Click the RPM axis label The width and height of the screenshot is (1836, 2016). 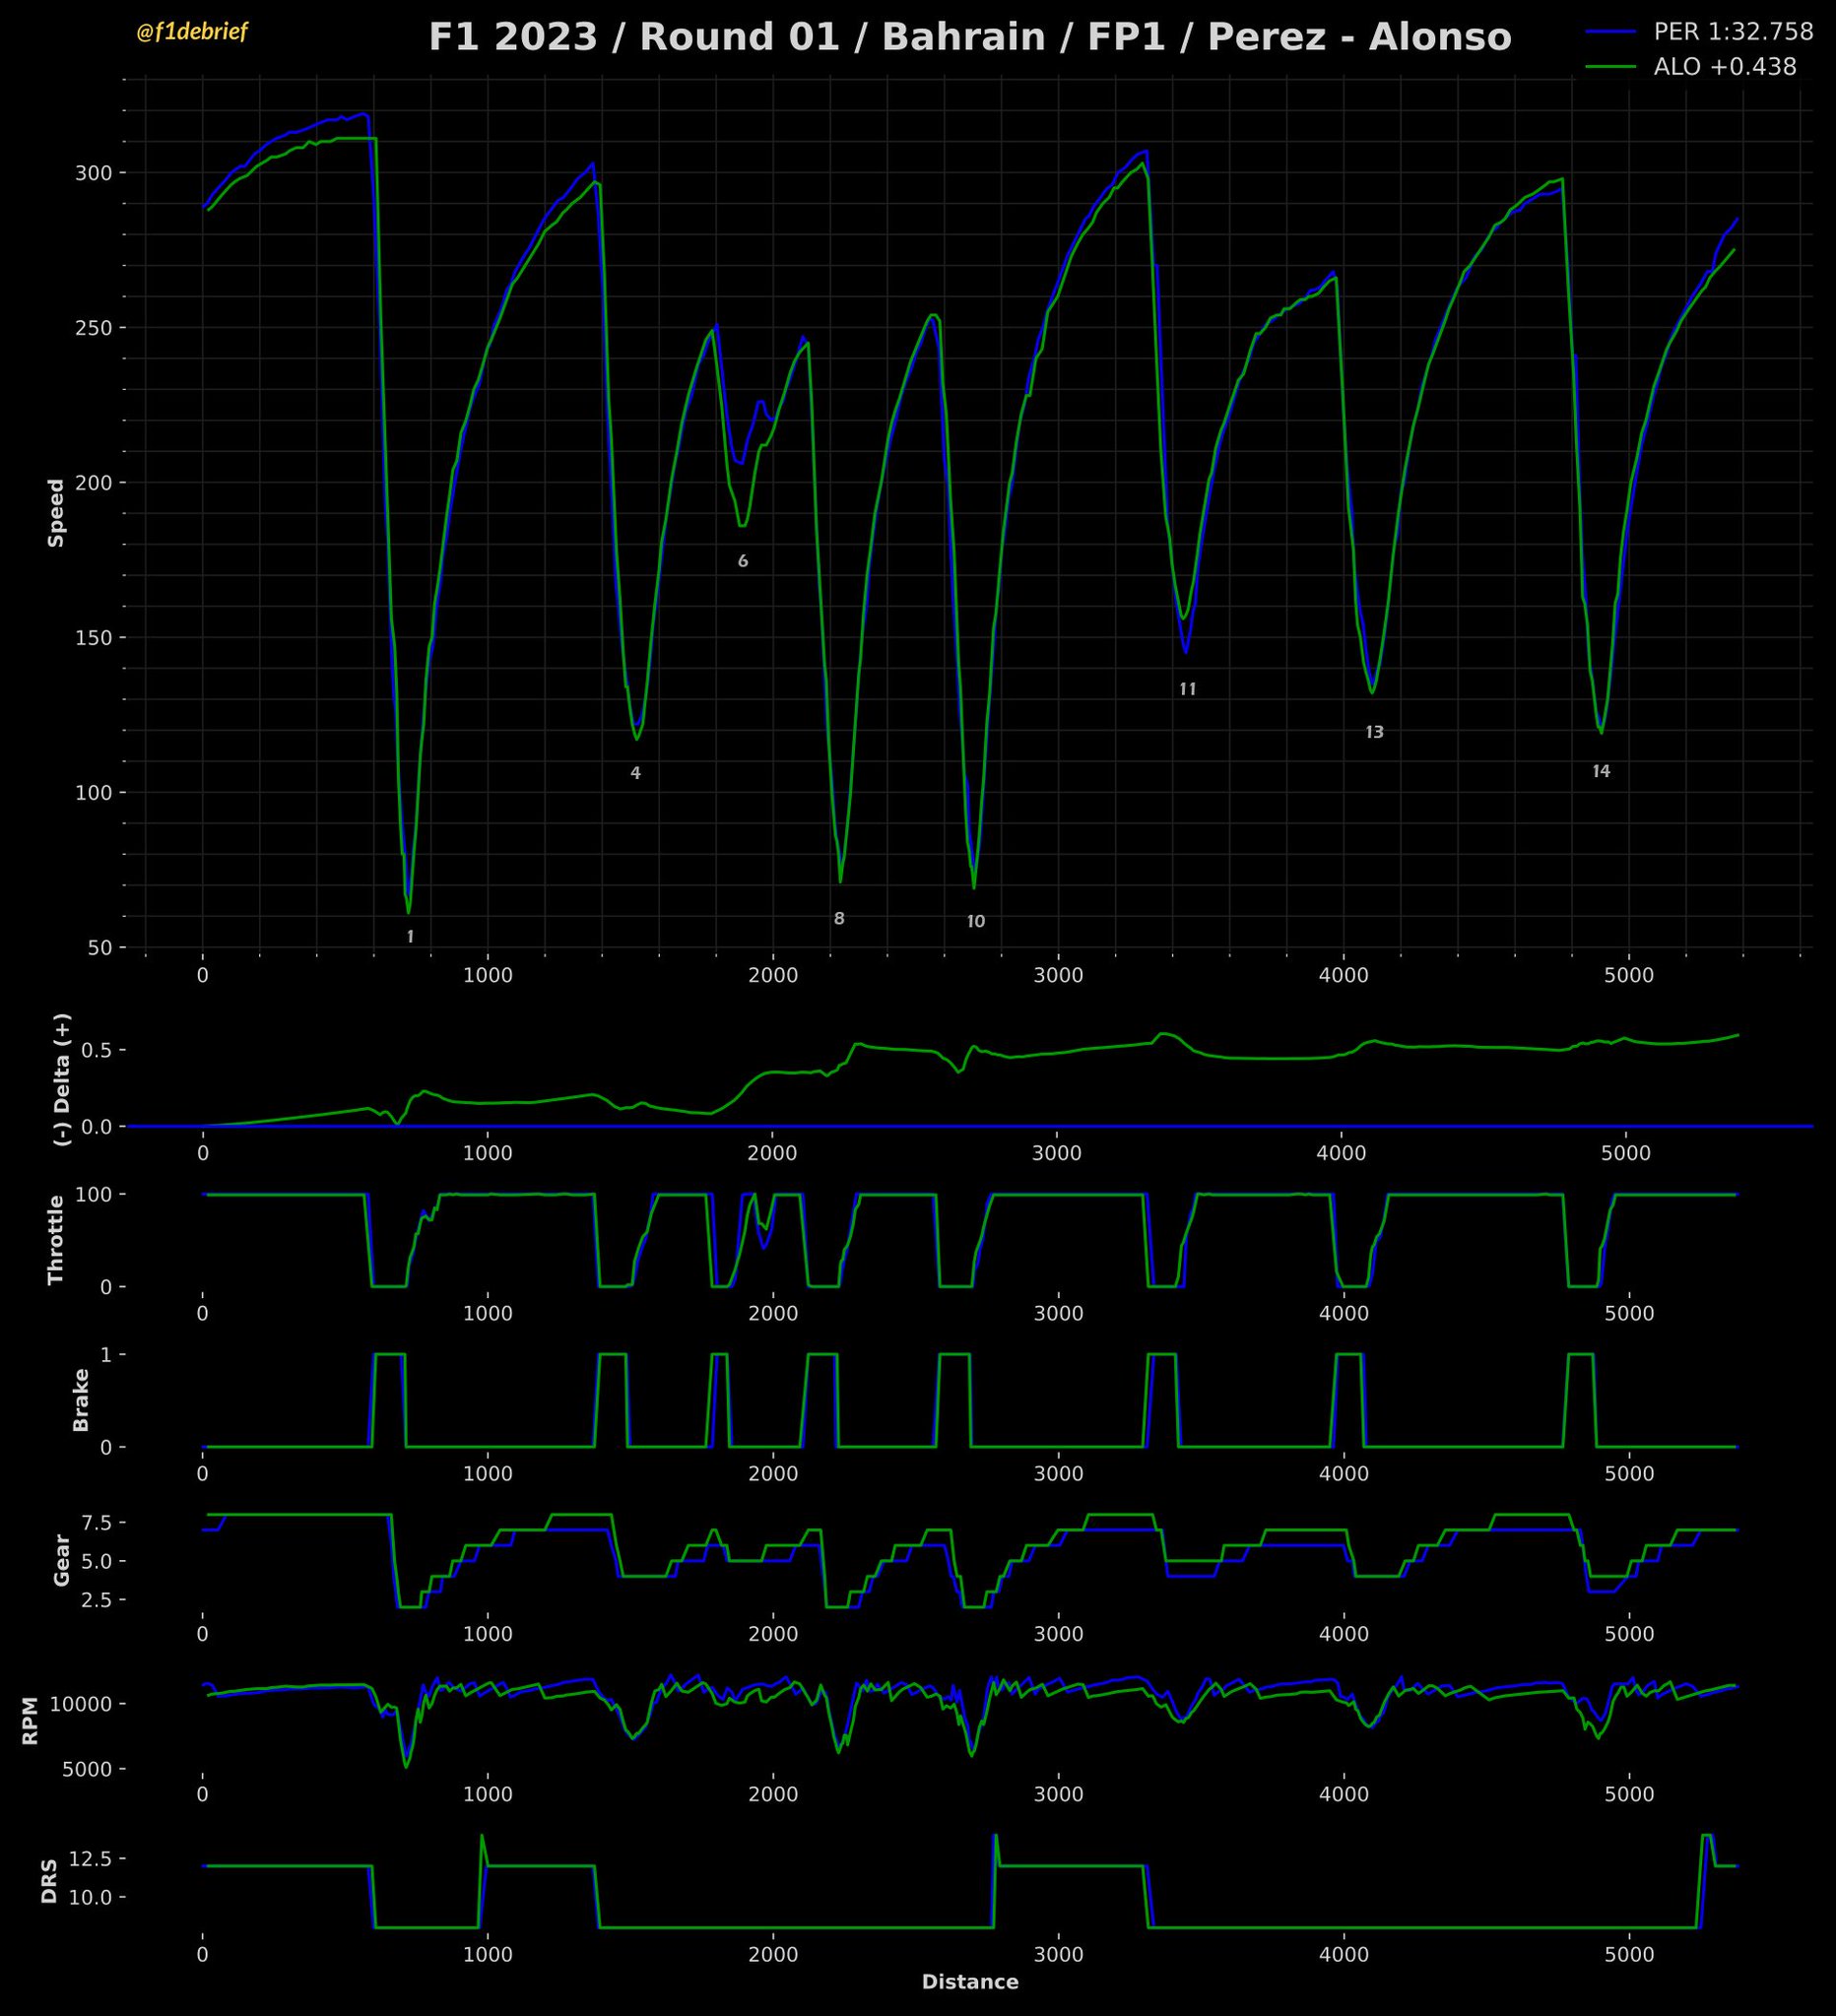pos(30,1720)
